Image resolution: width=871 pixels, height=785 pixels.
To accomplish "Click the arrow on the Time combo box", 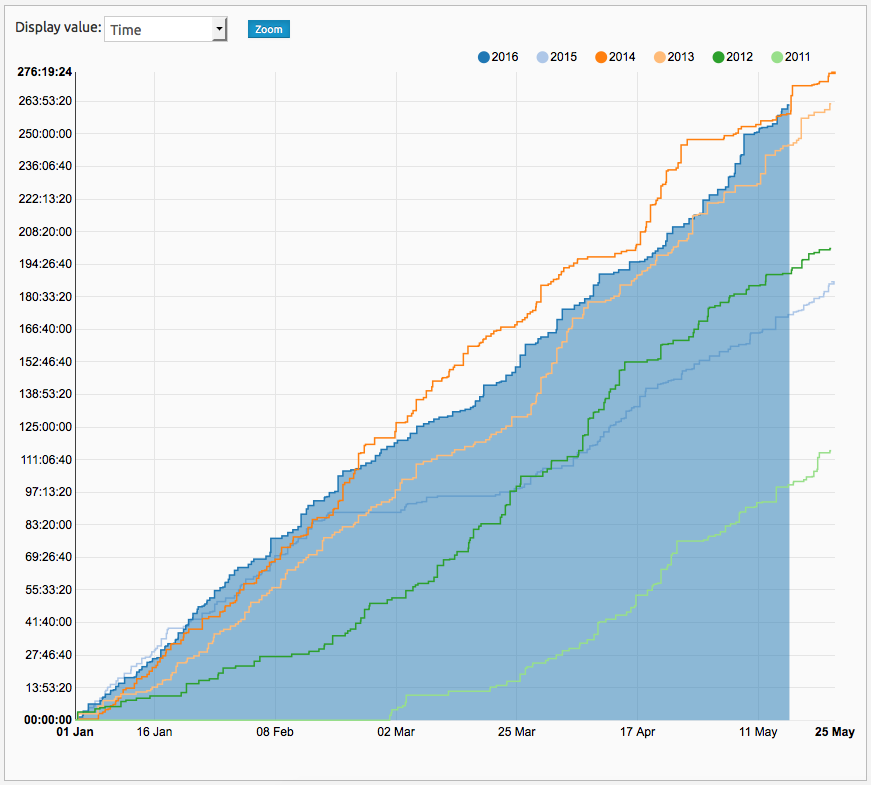I will [x=219, y=29].
